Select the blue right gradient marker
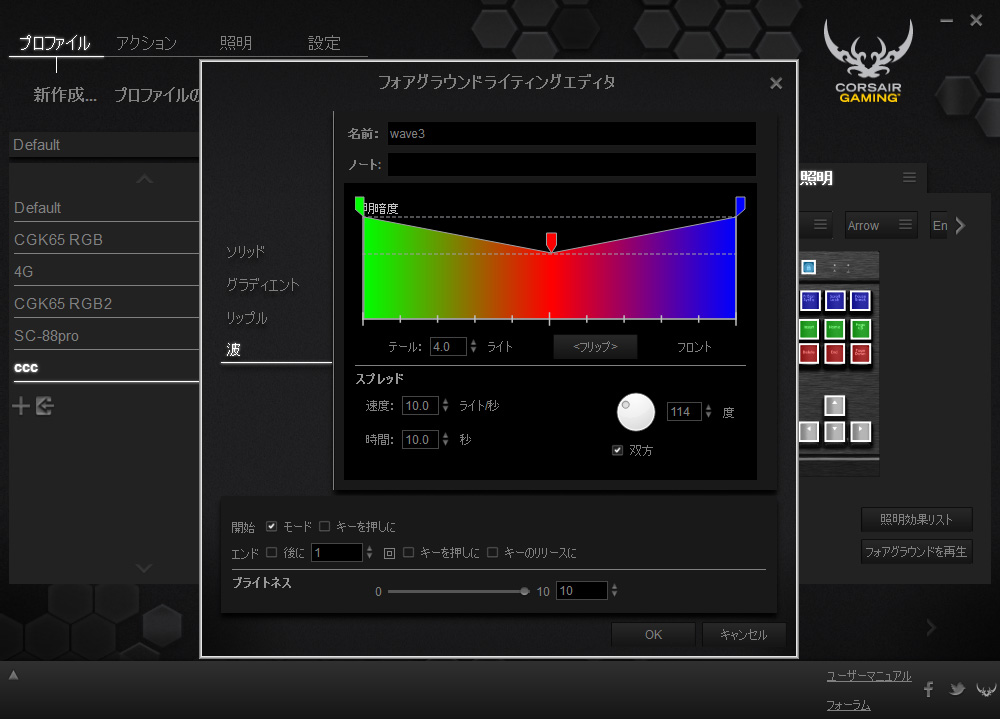 [x=740, y=205]
